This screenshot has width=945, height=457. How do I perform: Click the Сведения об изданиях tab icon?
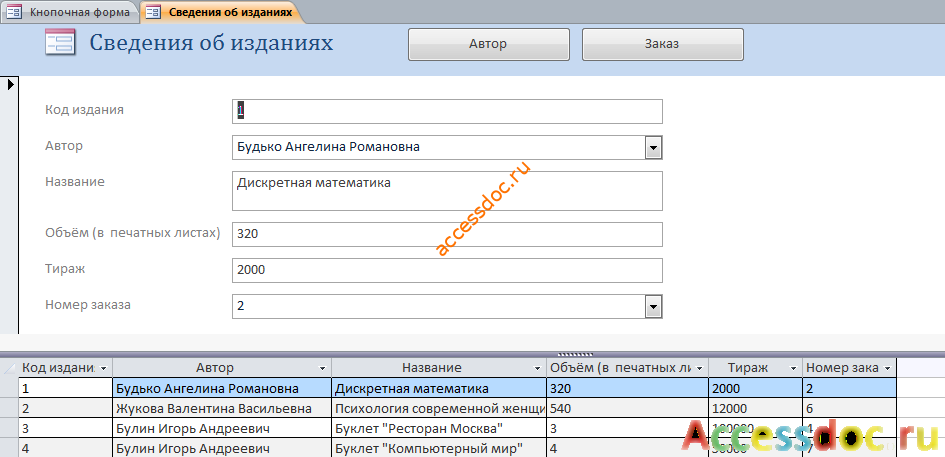pos(154,12)
